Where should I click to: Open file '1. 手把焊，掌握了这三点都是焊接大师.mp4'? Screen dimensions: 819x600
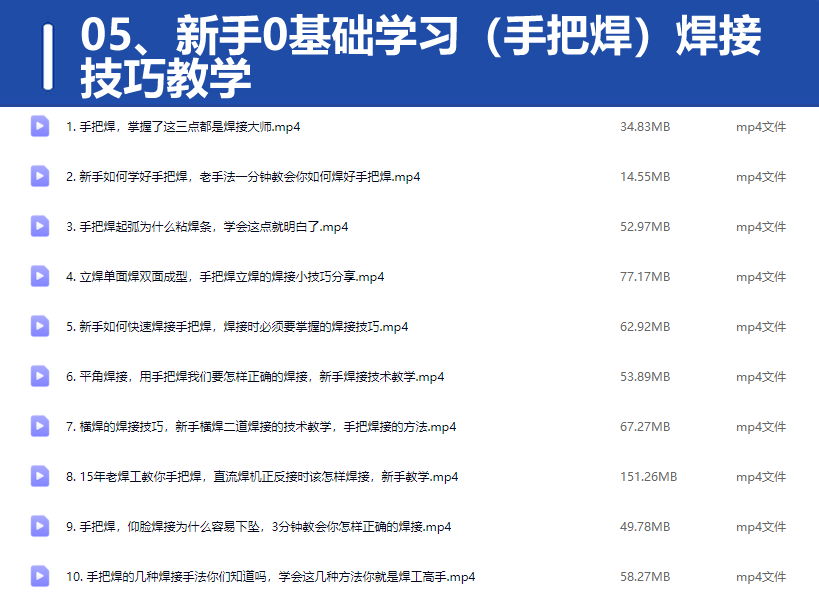[183, 127]
